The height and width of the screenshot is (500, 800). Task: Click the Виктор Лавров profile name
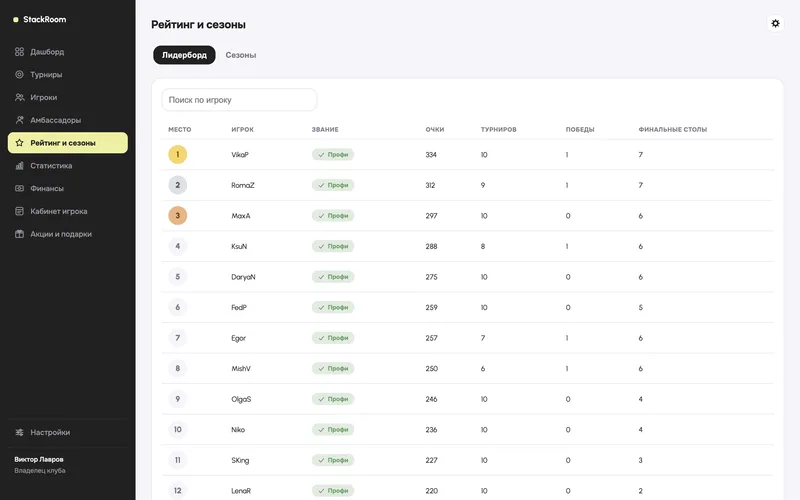tap(39, 459)
